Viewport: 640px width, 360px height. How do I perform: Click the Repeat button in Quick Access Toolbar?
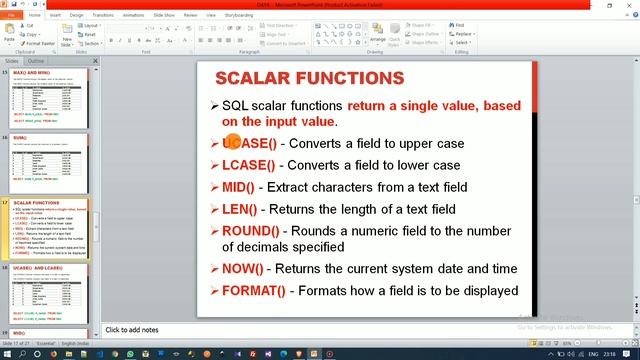35,4
